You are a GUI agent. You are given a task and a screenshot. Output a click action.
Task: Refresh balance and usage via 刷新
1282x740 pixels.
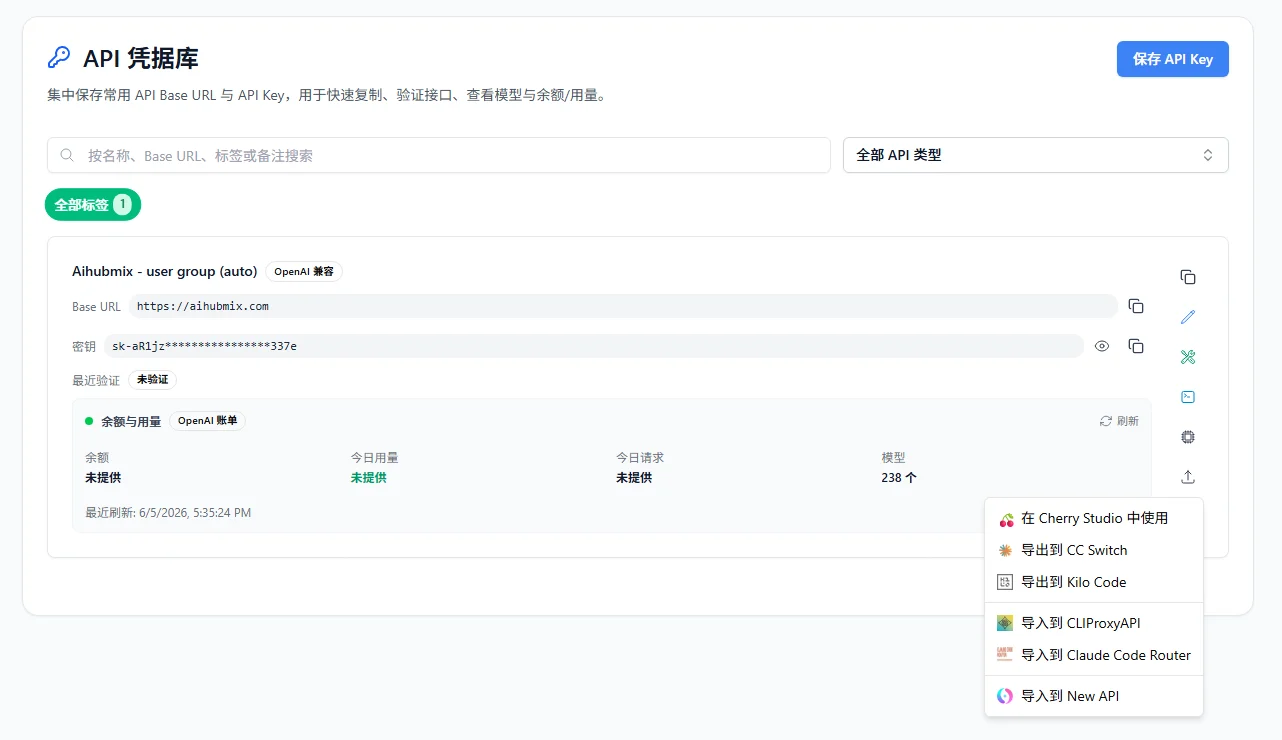(x=1119, y=421)
